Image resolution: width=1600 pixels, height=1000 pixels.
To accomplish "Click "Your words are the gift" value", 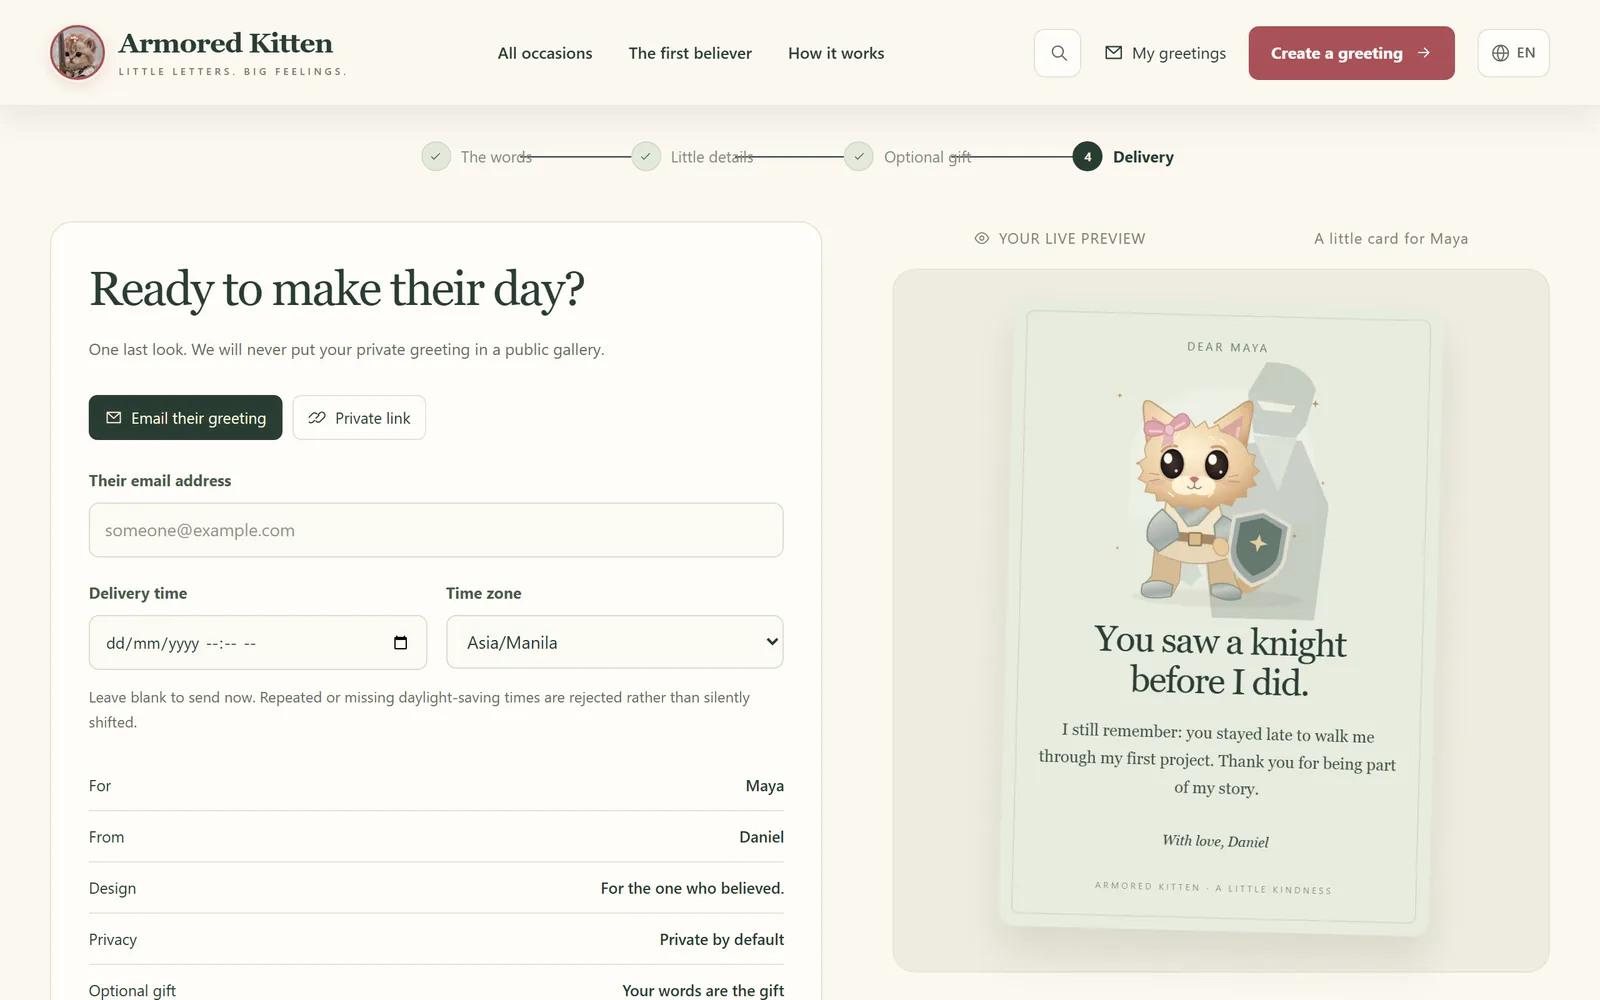I will click(x=703, y=990).
